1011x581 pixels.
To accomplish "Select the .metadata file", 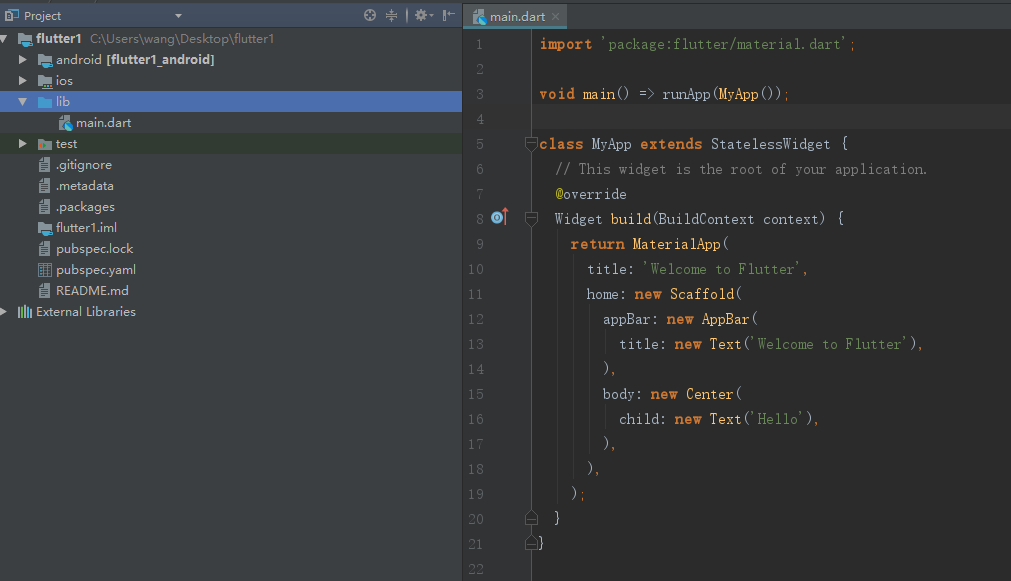I will tap(231, 186).
